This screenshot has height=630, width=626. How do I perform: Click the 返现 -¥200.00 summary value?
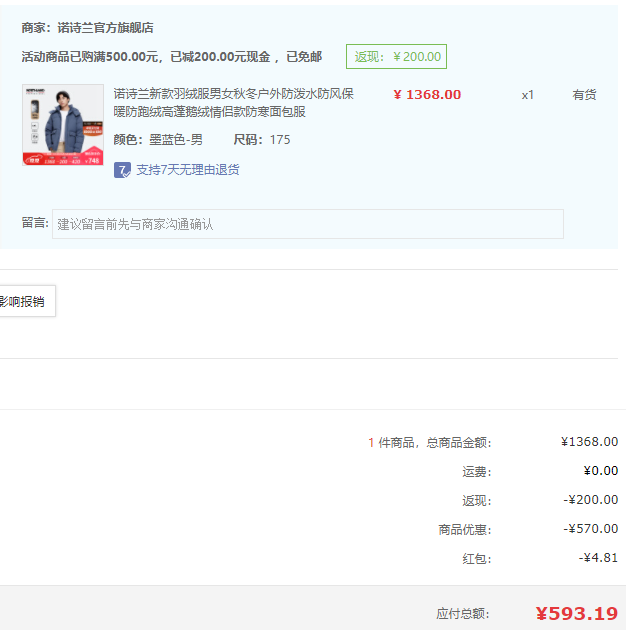[591, 500]
